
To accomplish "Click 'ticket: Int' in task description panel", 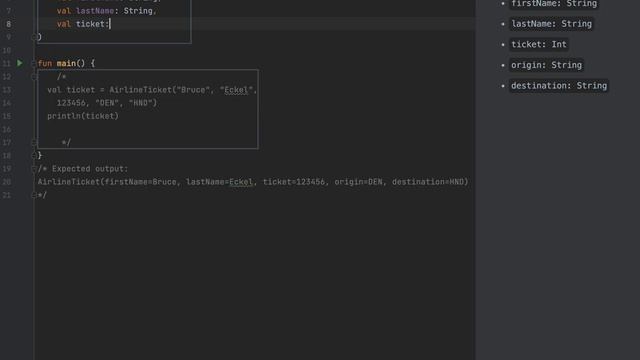I will pos(539,44).
